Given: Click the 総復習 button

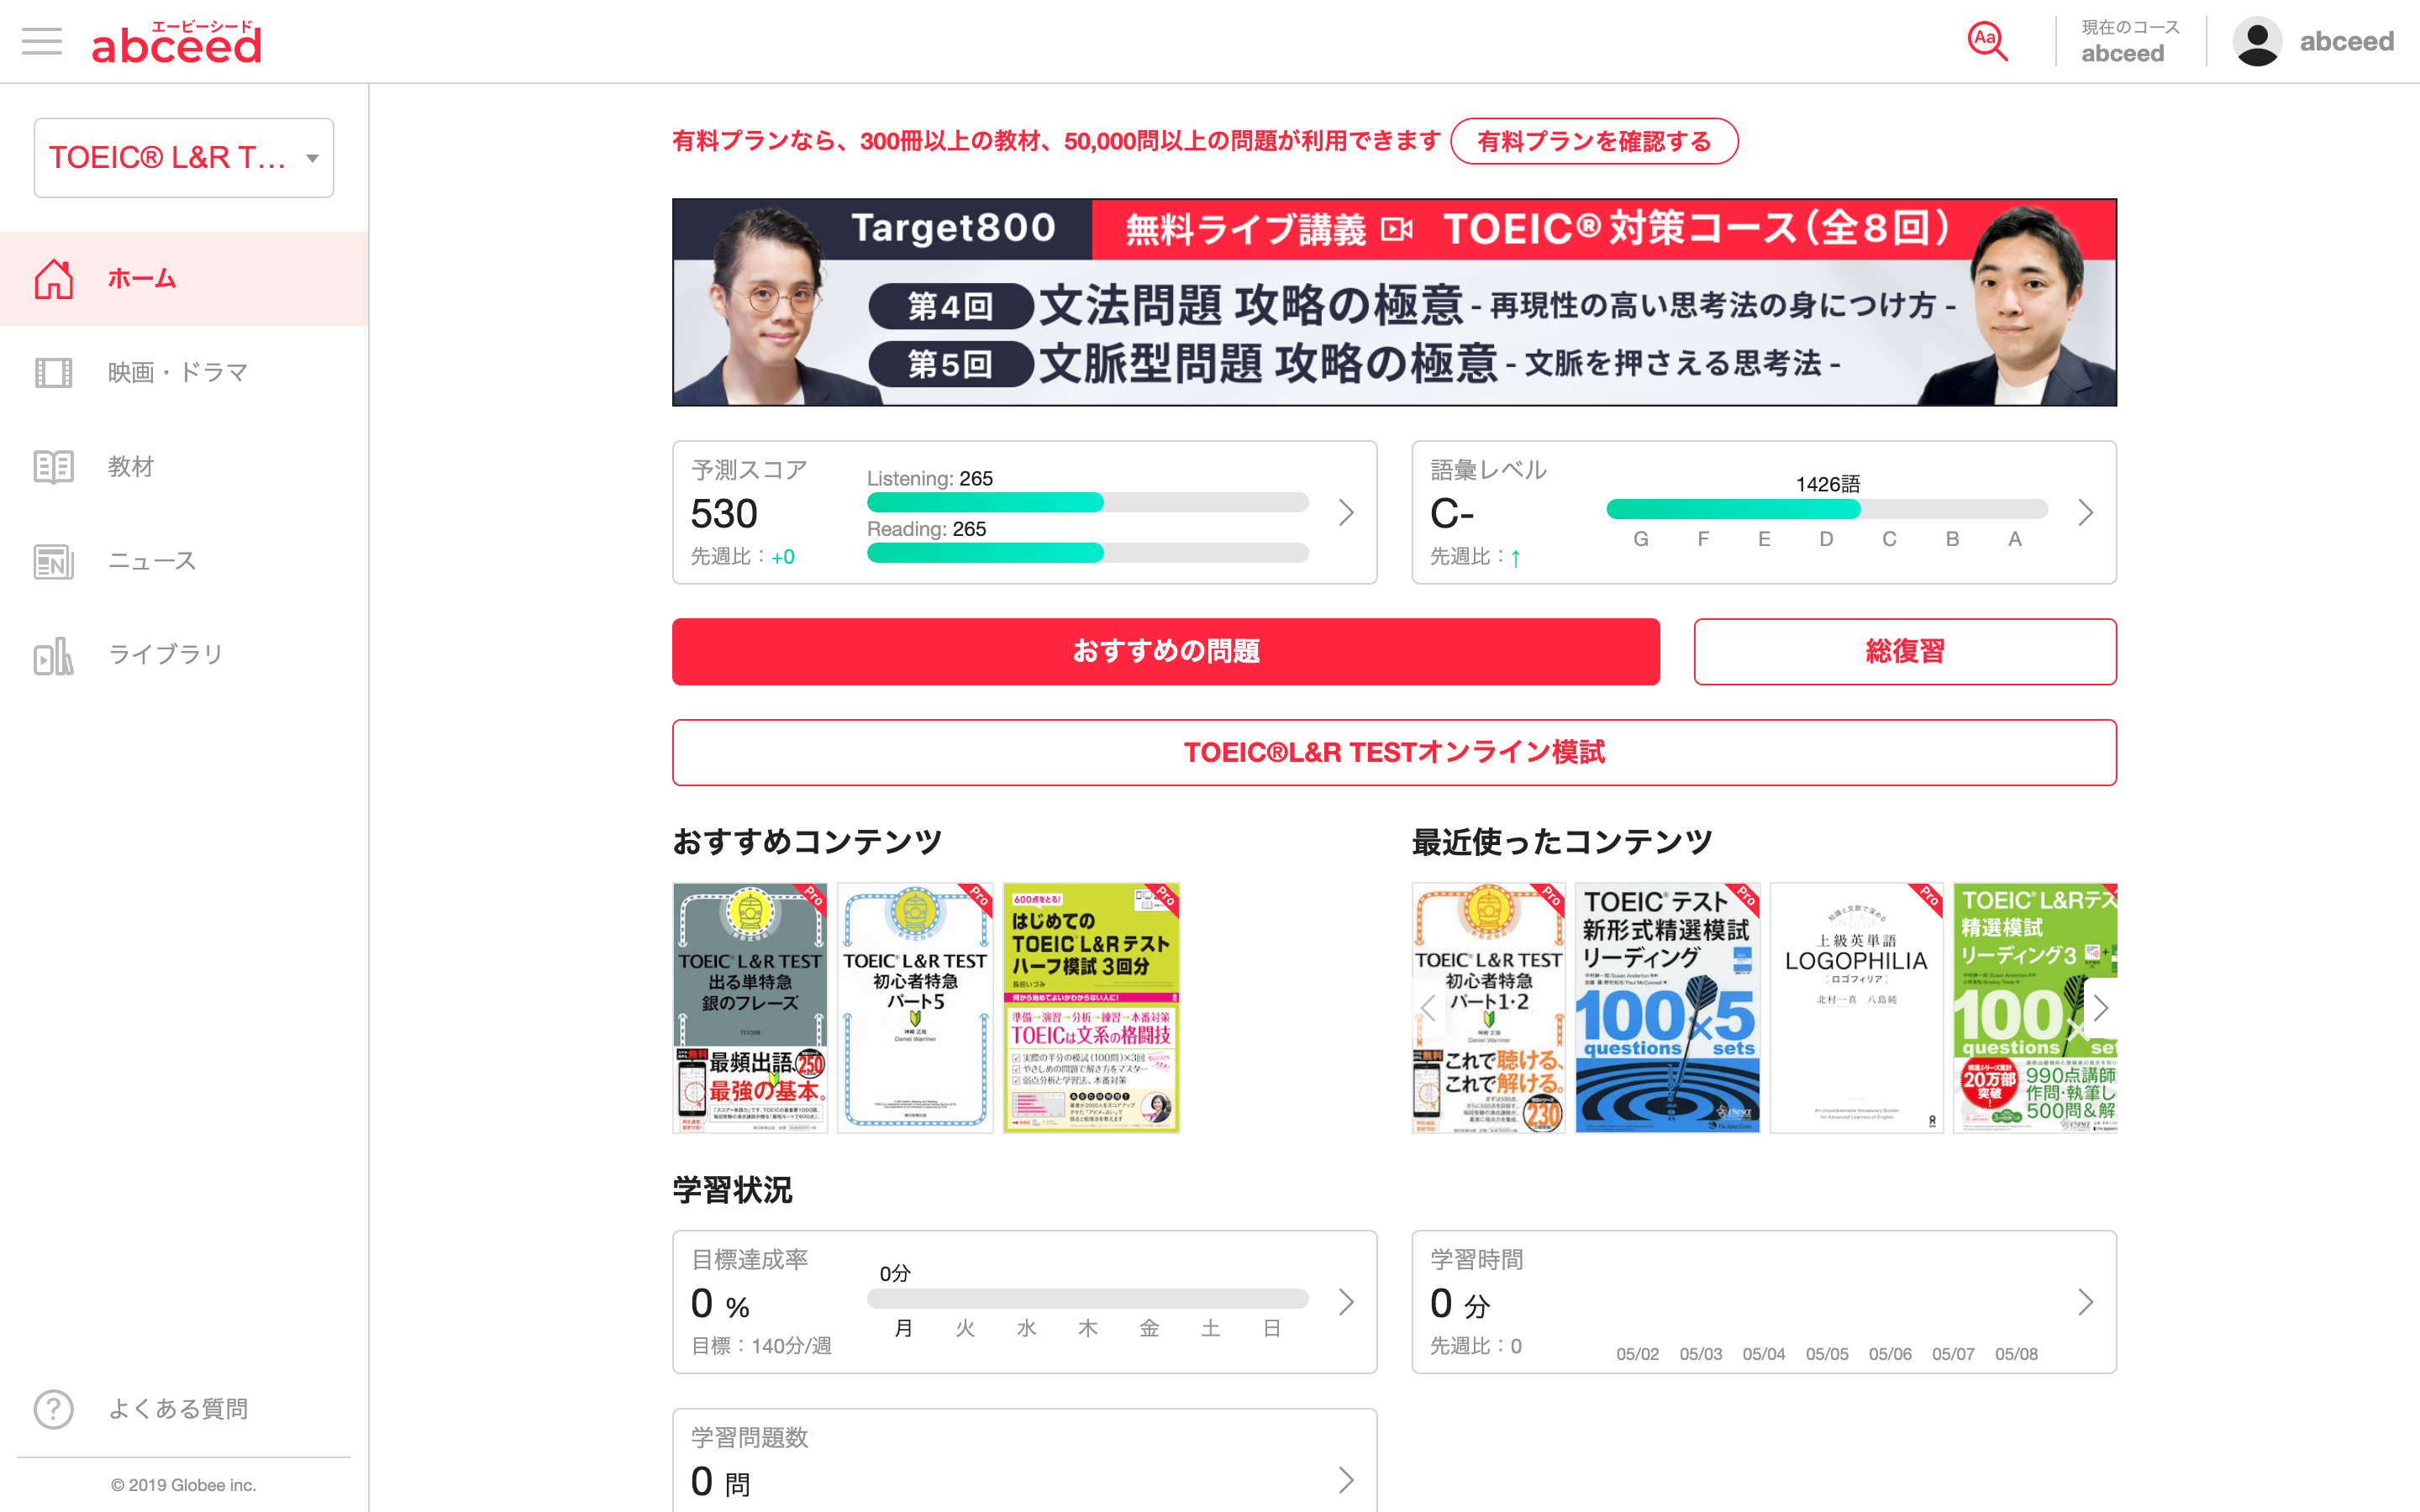Looking at the screenshot, I should tap(1905, 652).
